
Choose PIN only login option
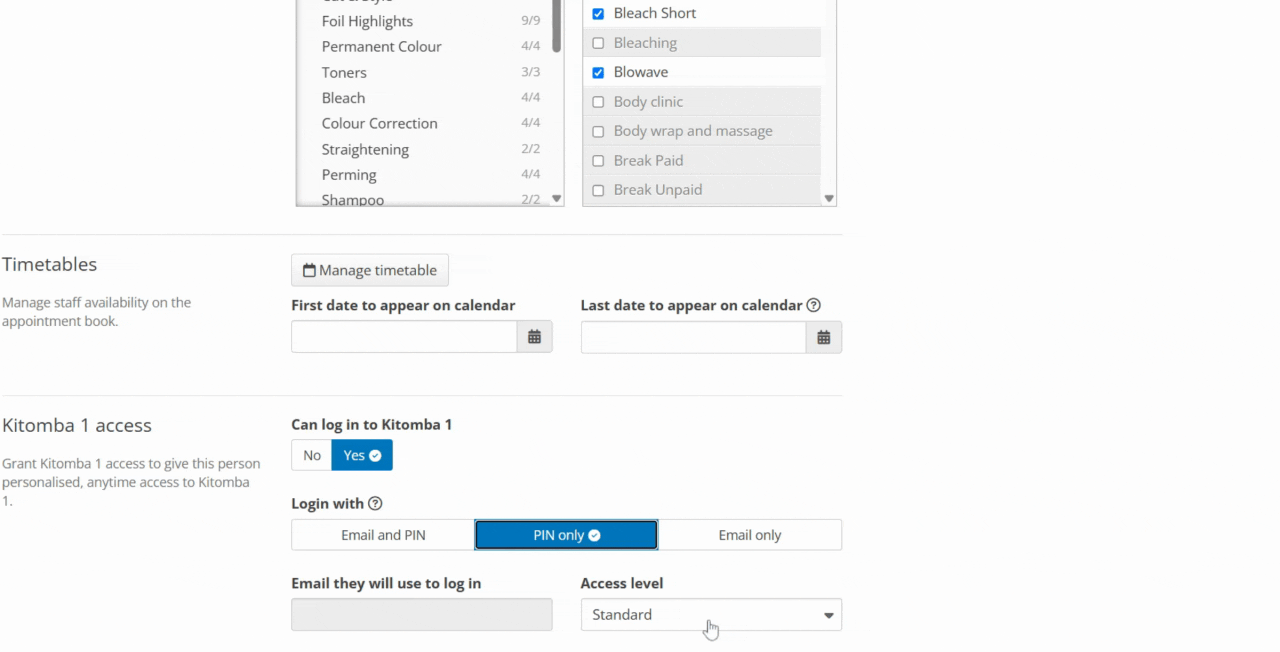tap(566, 535)
